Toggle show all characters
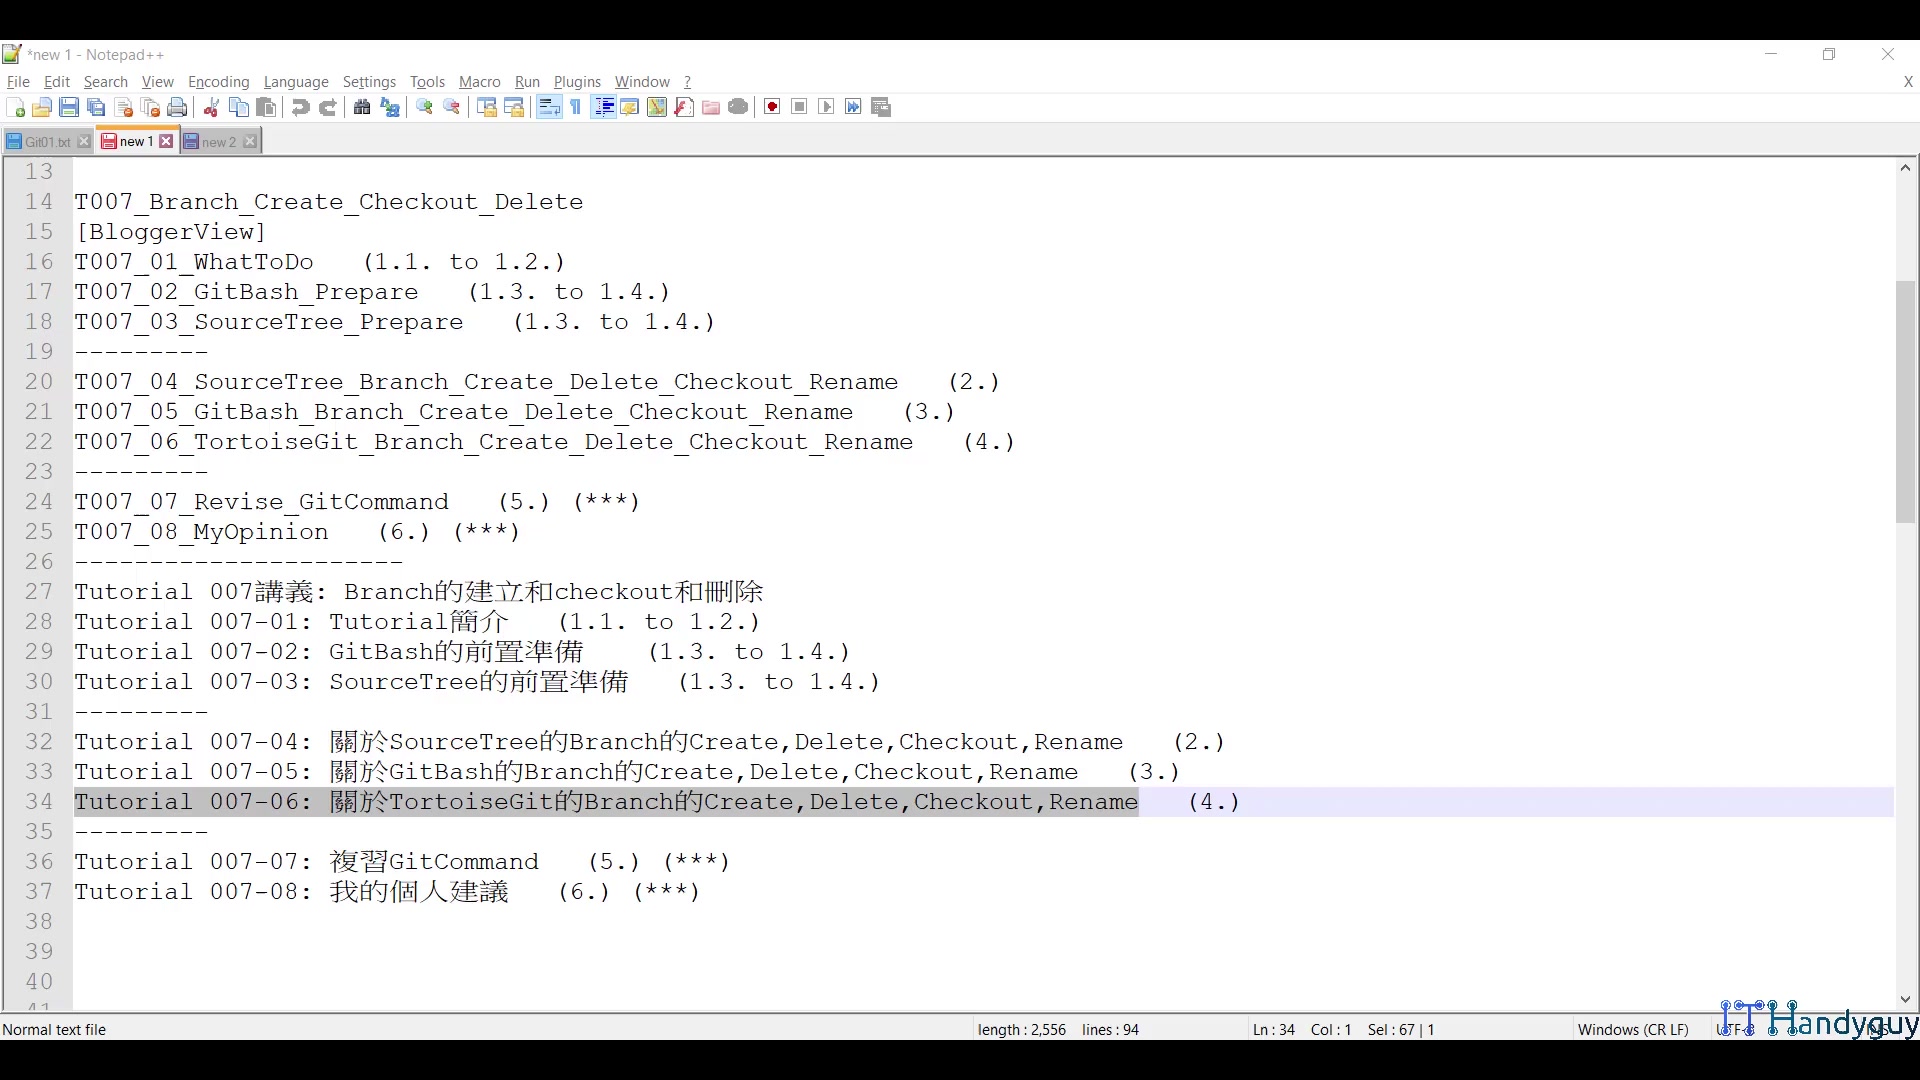The image size is (1920, 1080). [x=576, y=107]
